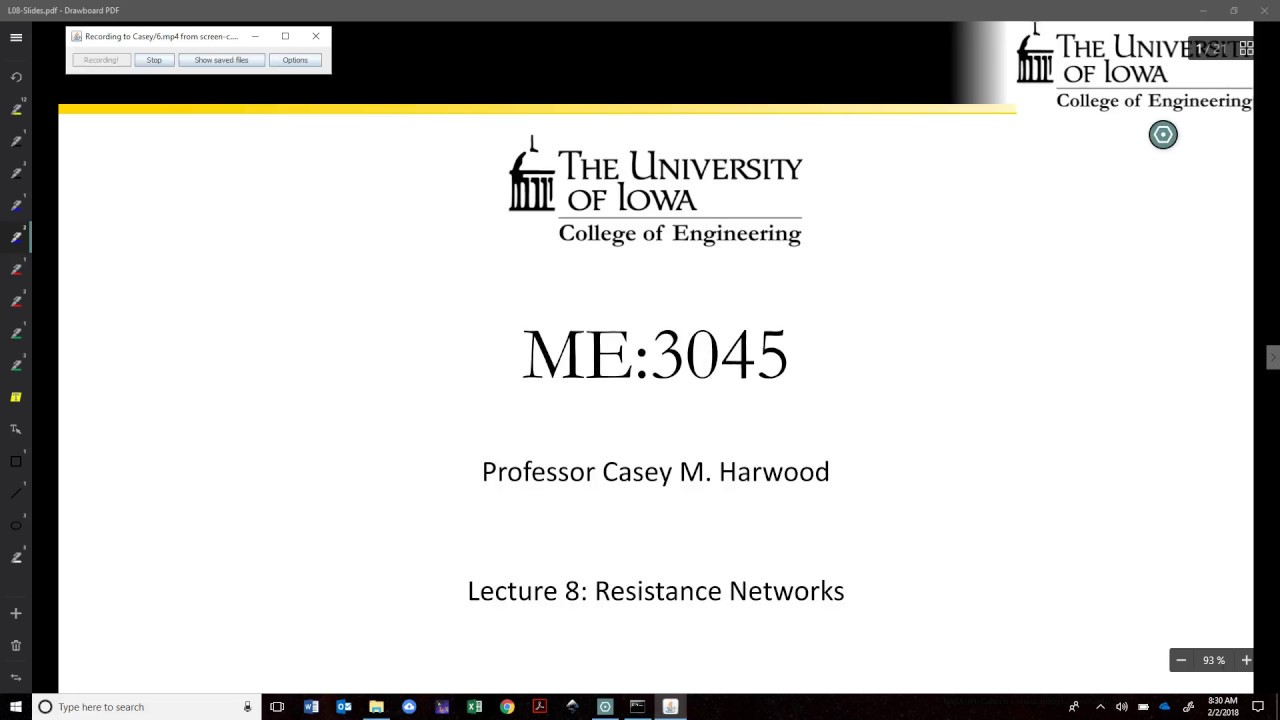Open the circular radial menu button
This screenshot has width=1280, height=720.
click(x=1163, y=135)
